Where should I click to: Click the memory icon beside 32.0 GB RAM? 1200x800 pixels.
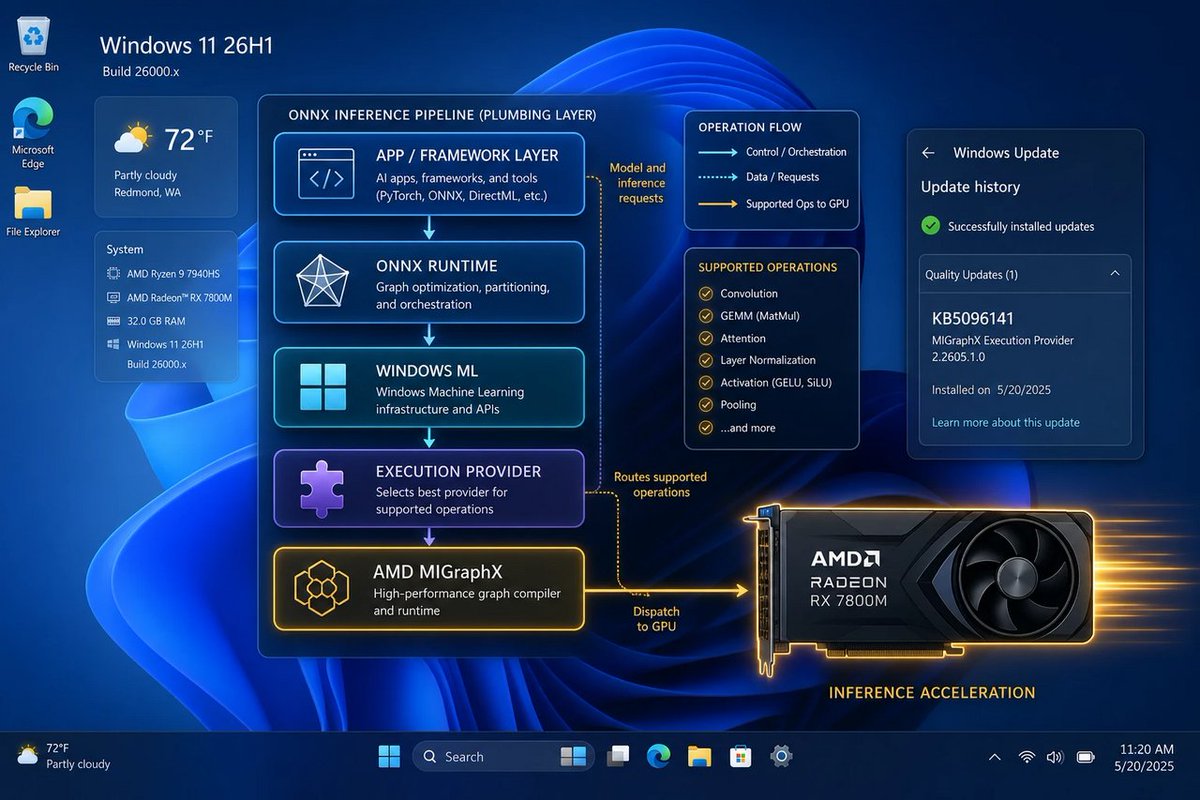[x=113, y=321]
